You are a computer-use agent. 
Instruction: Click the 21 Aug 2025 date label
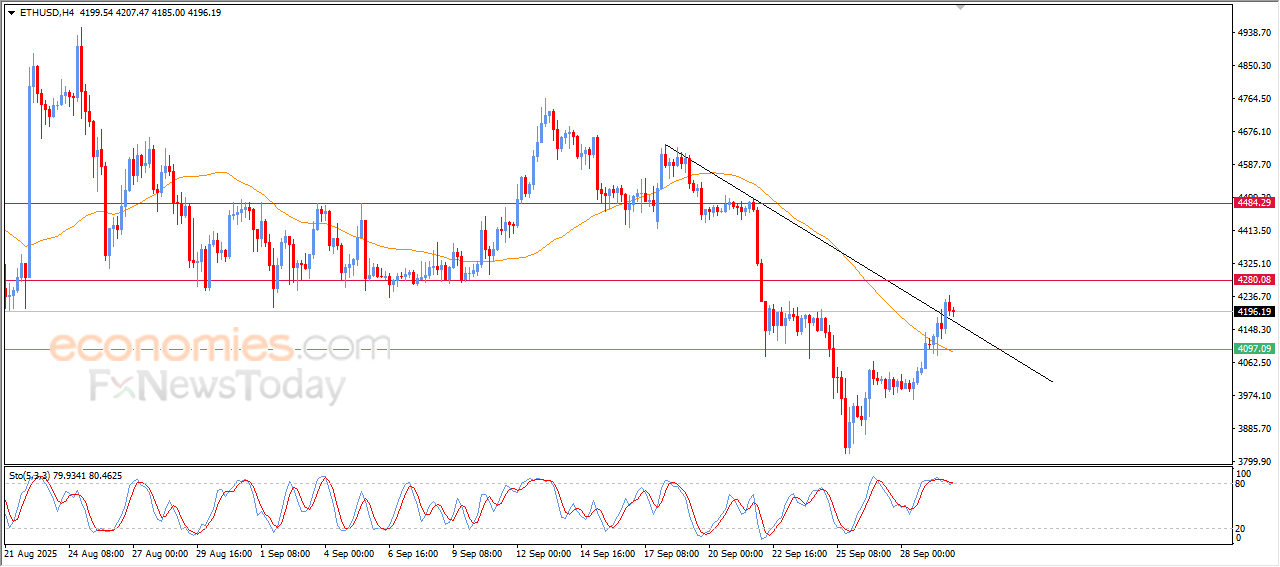(32, 553)
